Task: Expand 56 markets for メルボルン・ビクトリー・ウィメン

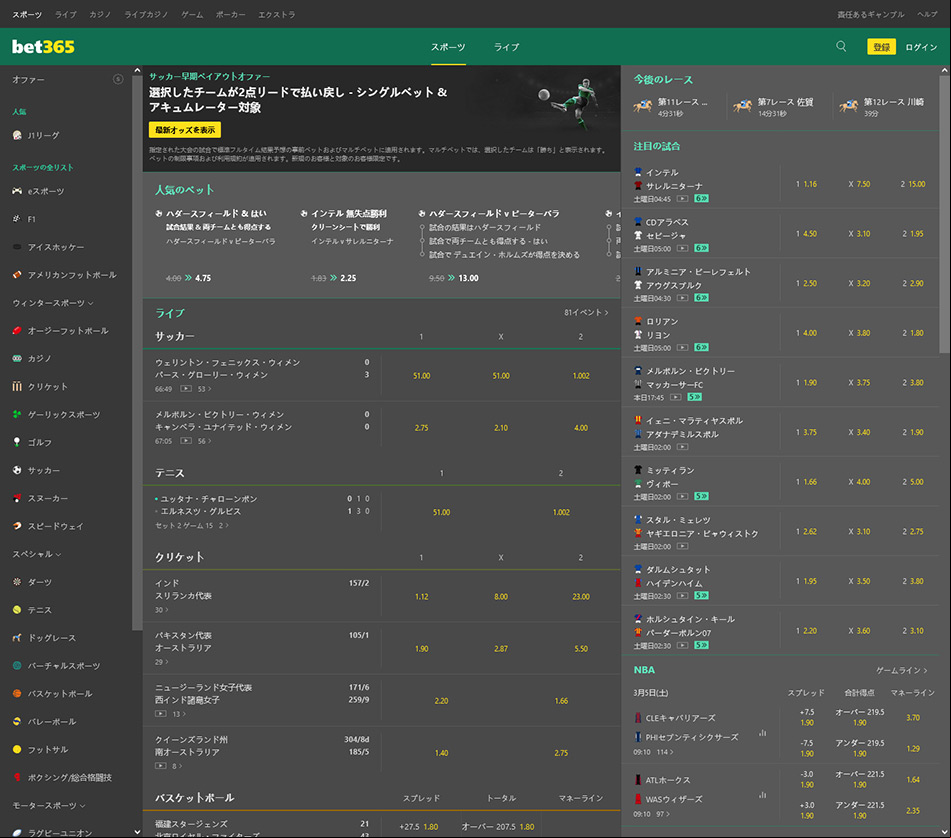Action: [x=204, y=441]
